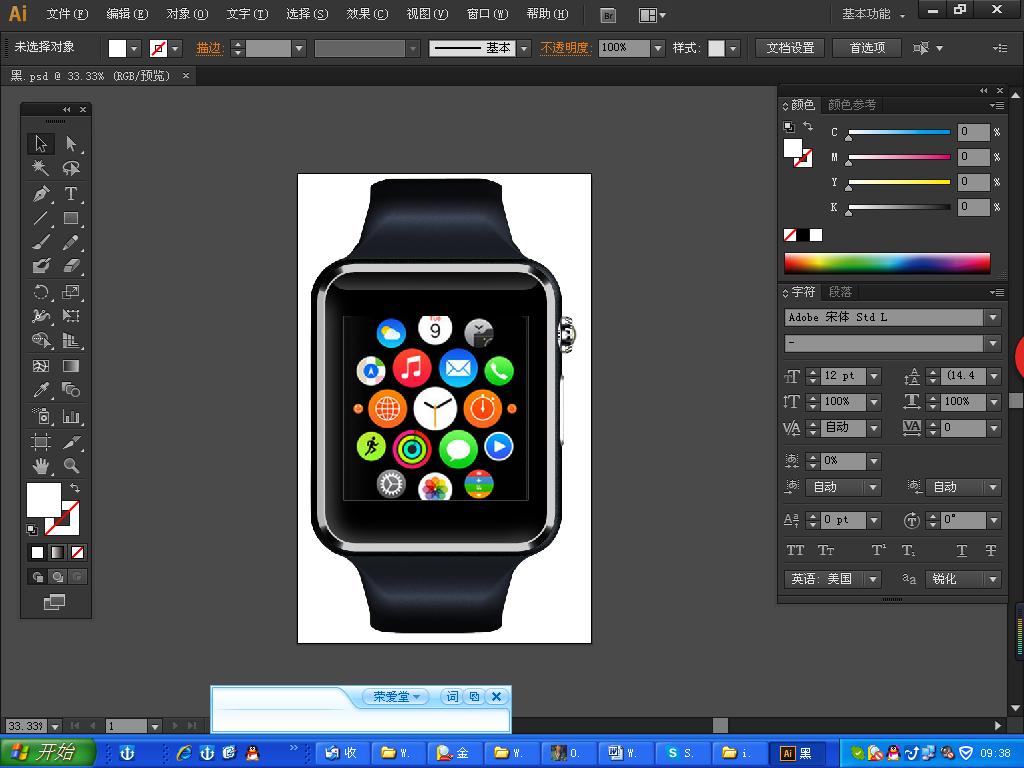Click the C (cyan) slider track
Viewport: 1024px width, 768px height.
[x=899, y=133]
